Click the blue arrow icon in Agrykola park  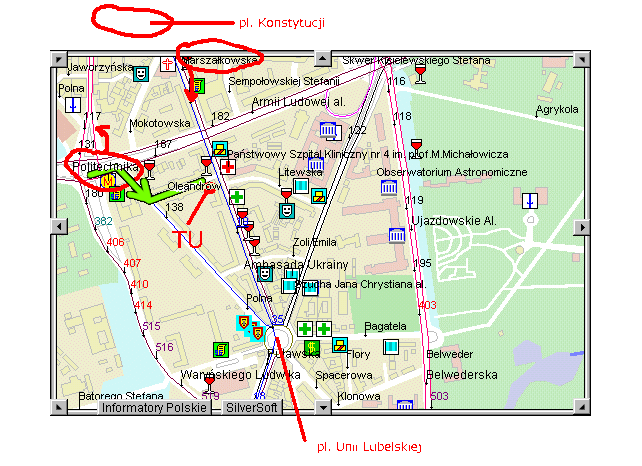529,200
